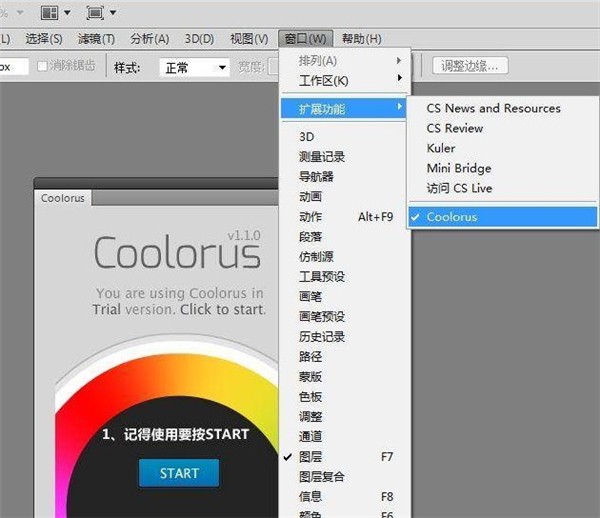Screen dimensions: 600x518
Task: Toggle the 消除锯齿 checkbox
Action: [42, 66]
